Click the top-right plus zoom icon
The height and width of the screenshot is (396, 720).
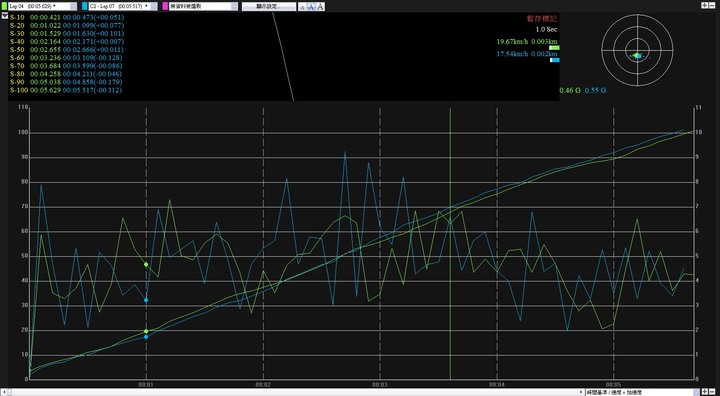click(x=704, y=5)
